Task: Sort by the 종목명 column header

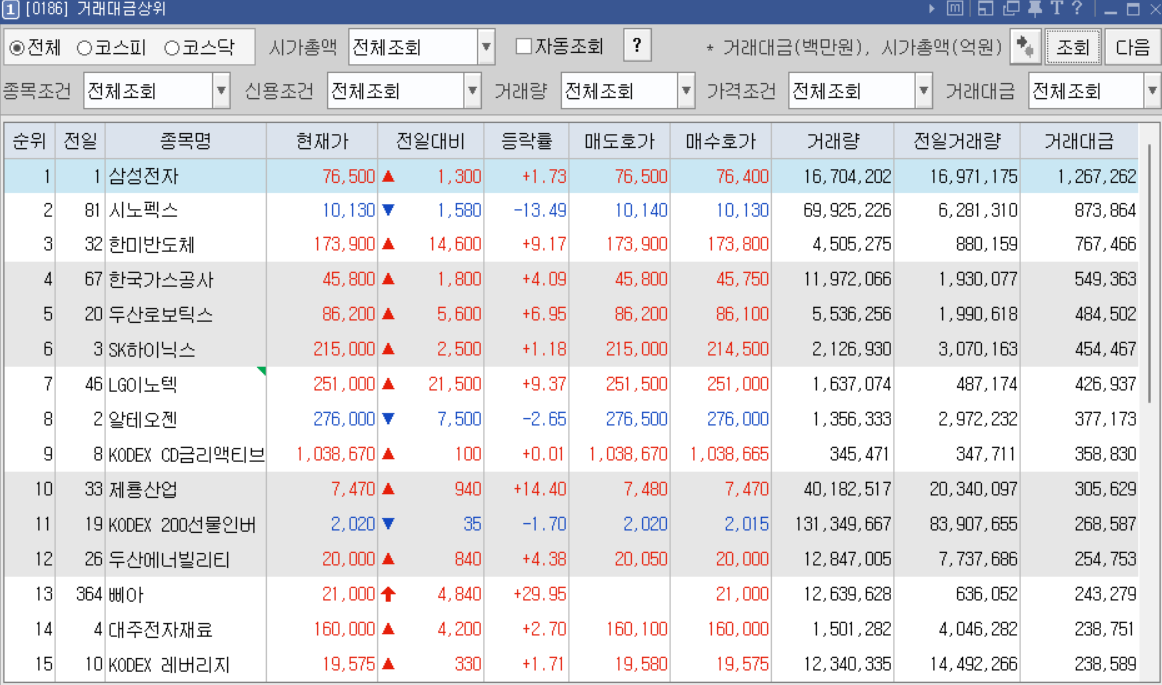Action: pos(186,141)
